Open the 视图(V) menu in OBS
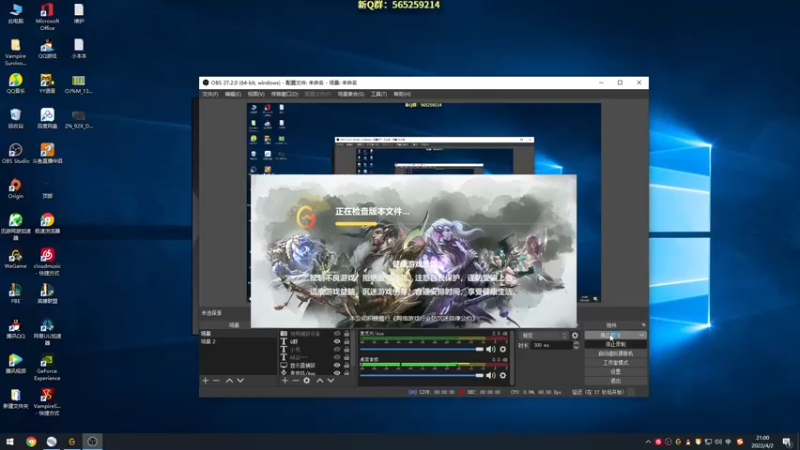 [x=256, y=94]
